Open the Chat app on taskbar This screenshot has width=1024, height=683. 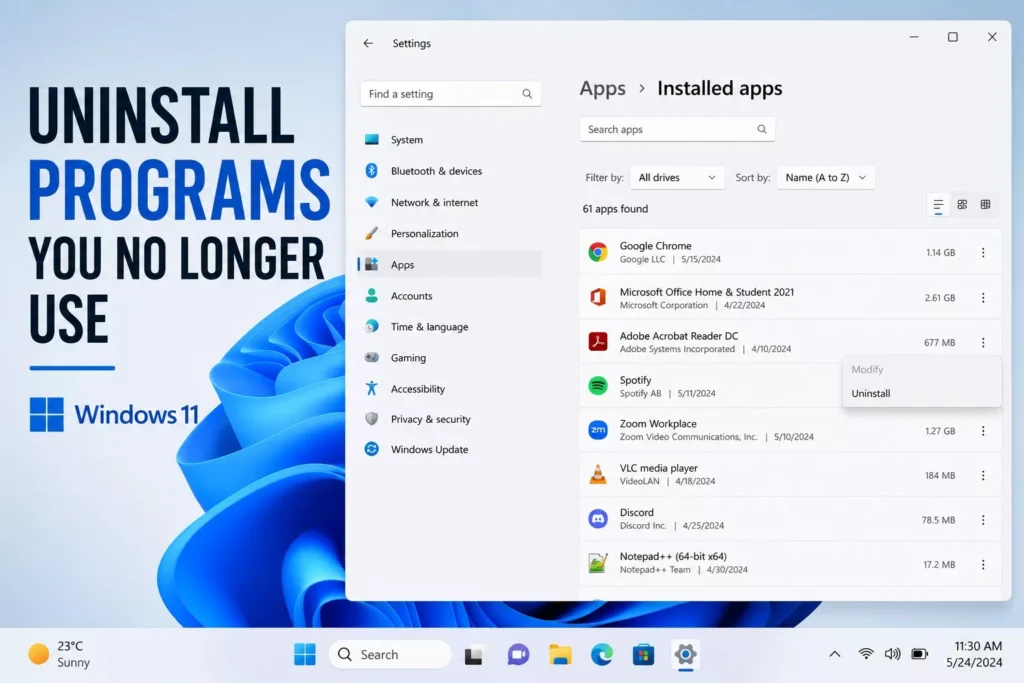pyautogui.click(x=518, y=654)
